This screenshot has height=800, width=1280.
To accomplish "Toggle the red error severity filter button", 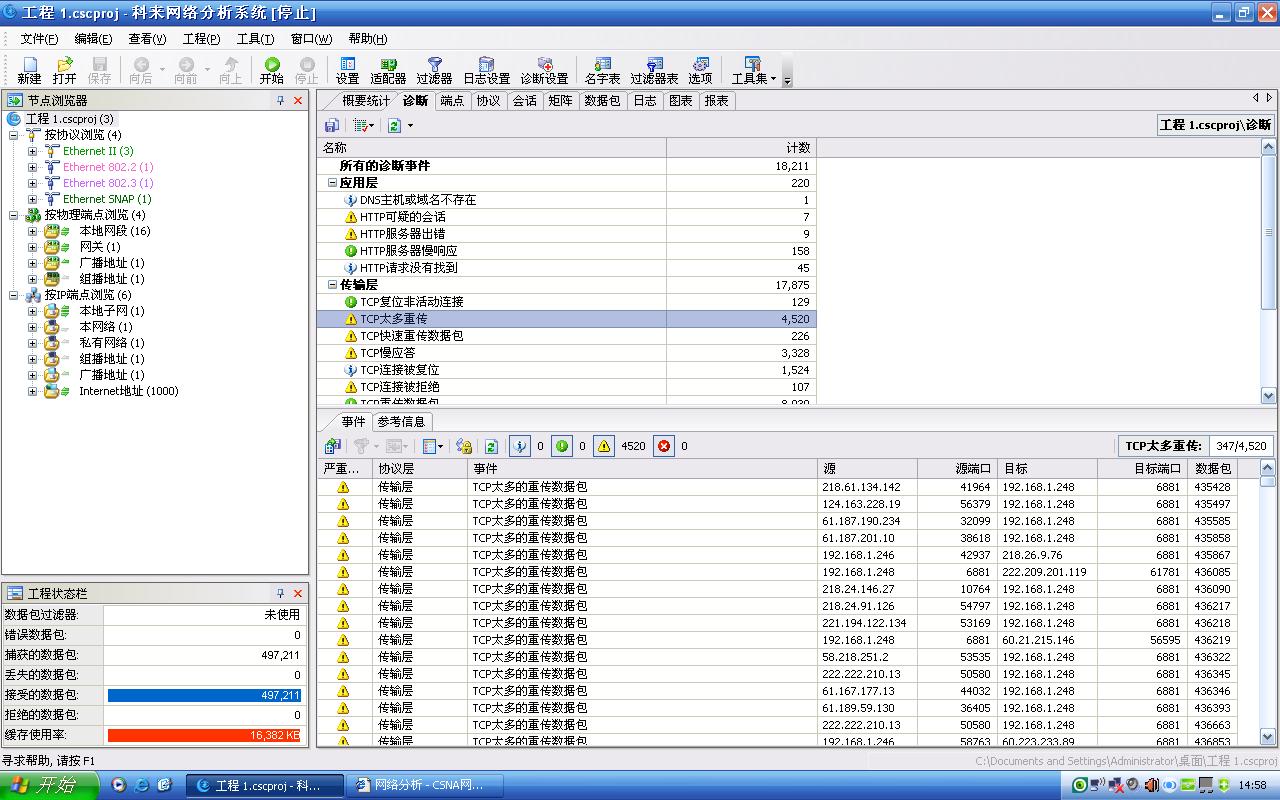I will click(664, 446).
